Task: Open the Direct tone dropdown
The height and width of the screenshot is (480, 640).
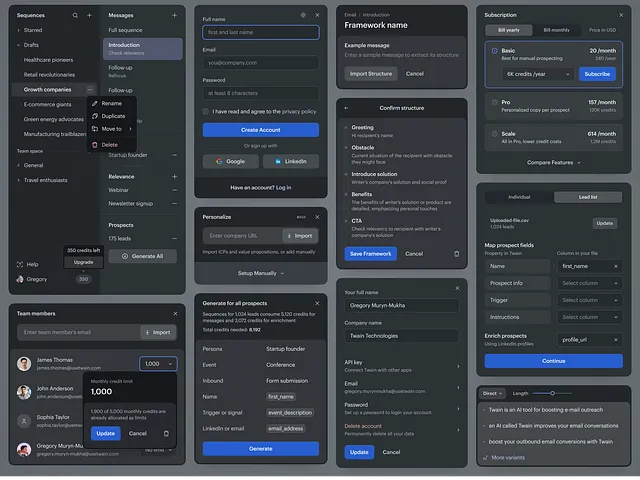Action: (x=491, y=393)
